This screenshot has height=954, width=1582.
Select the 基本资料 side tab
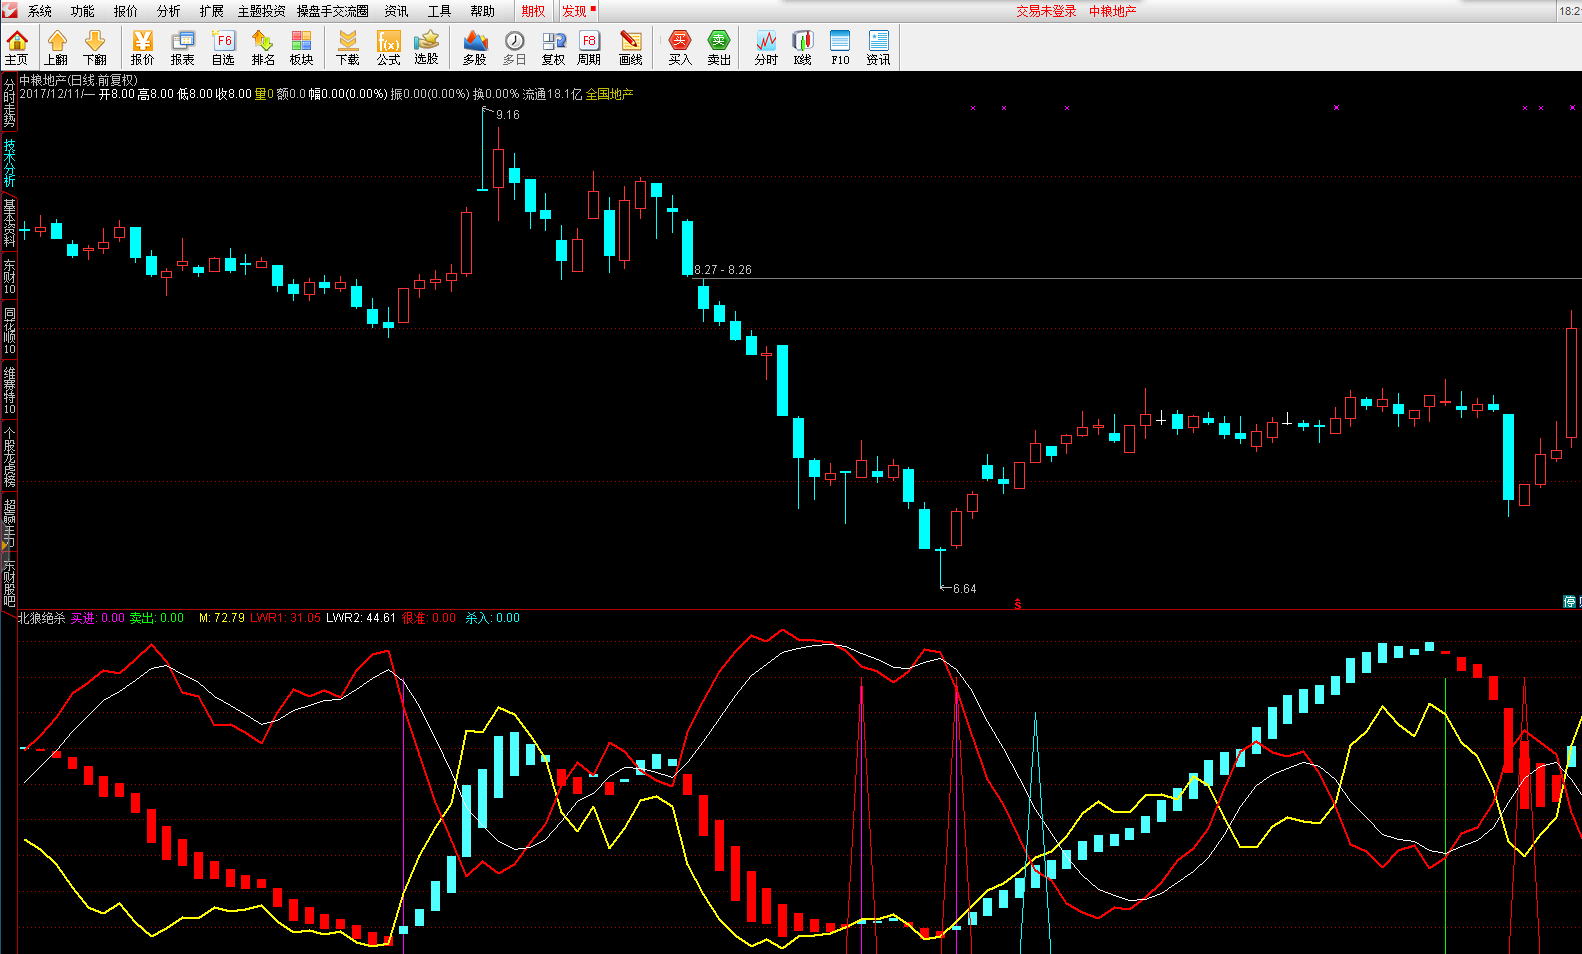[9, 222]
